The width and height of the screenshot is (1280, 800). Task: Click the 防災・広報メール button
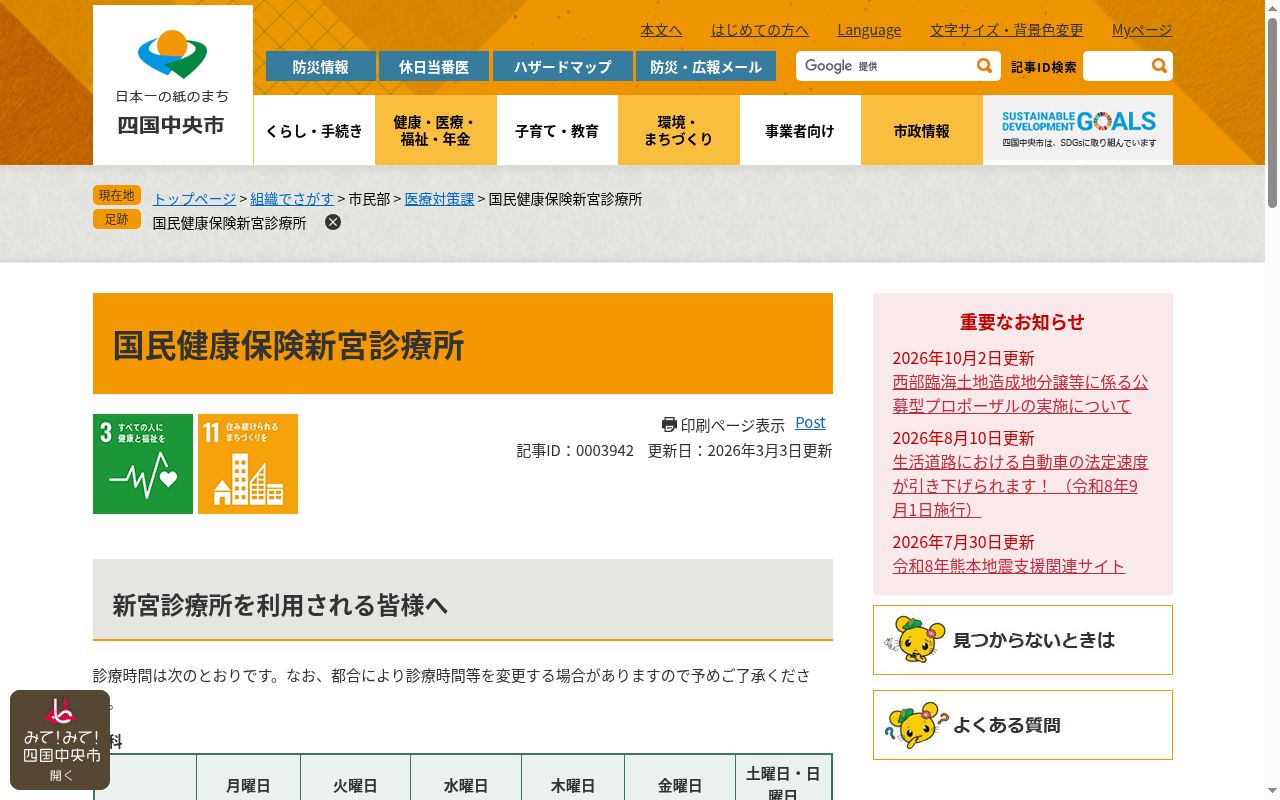click(x=706, y=67)
